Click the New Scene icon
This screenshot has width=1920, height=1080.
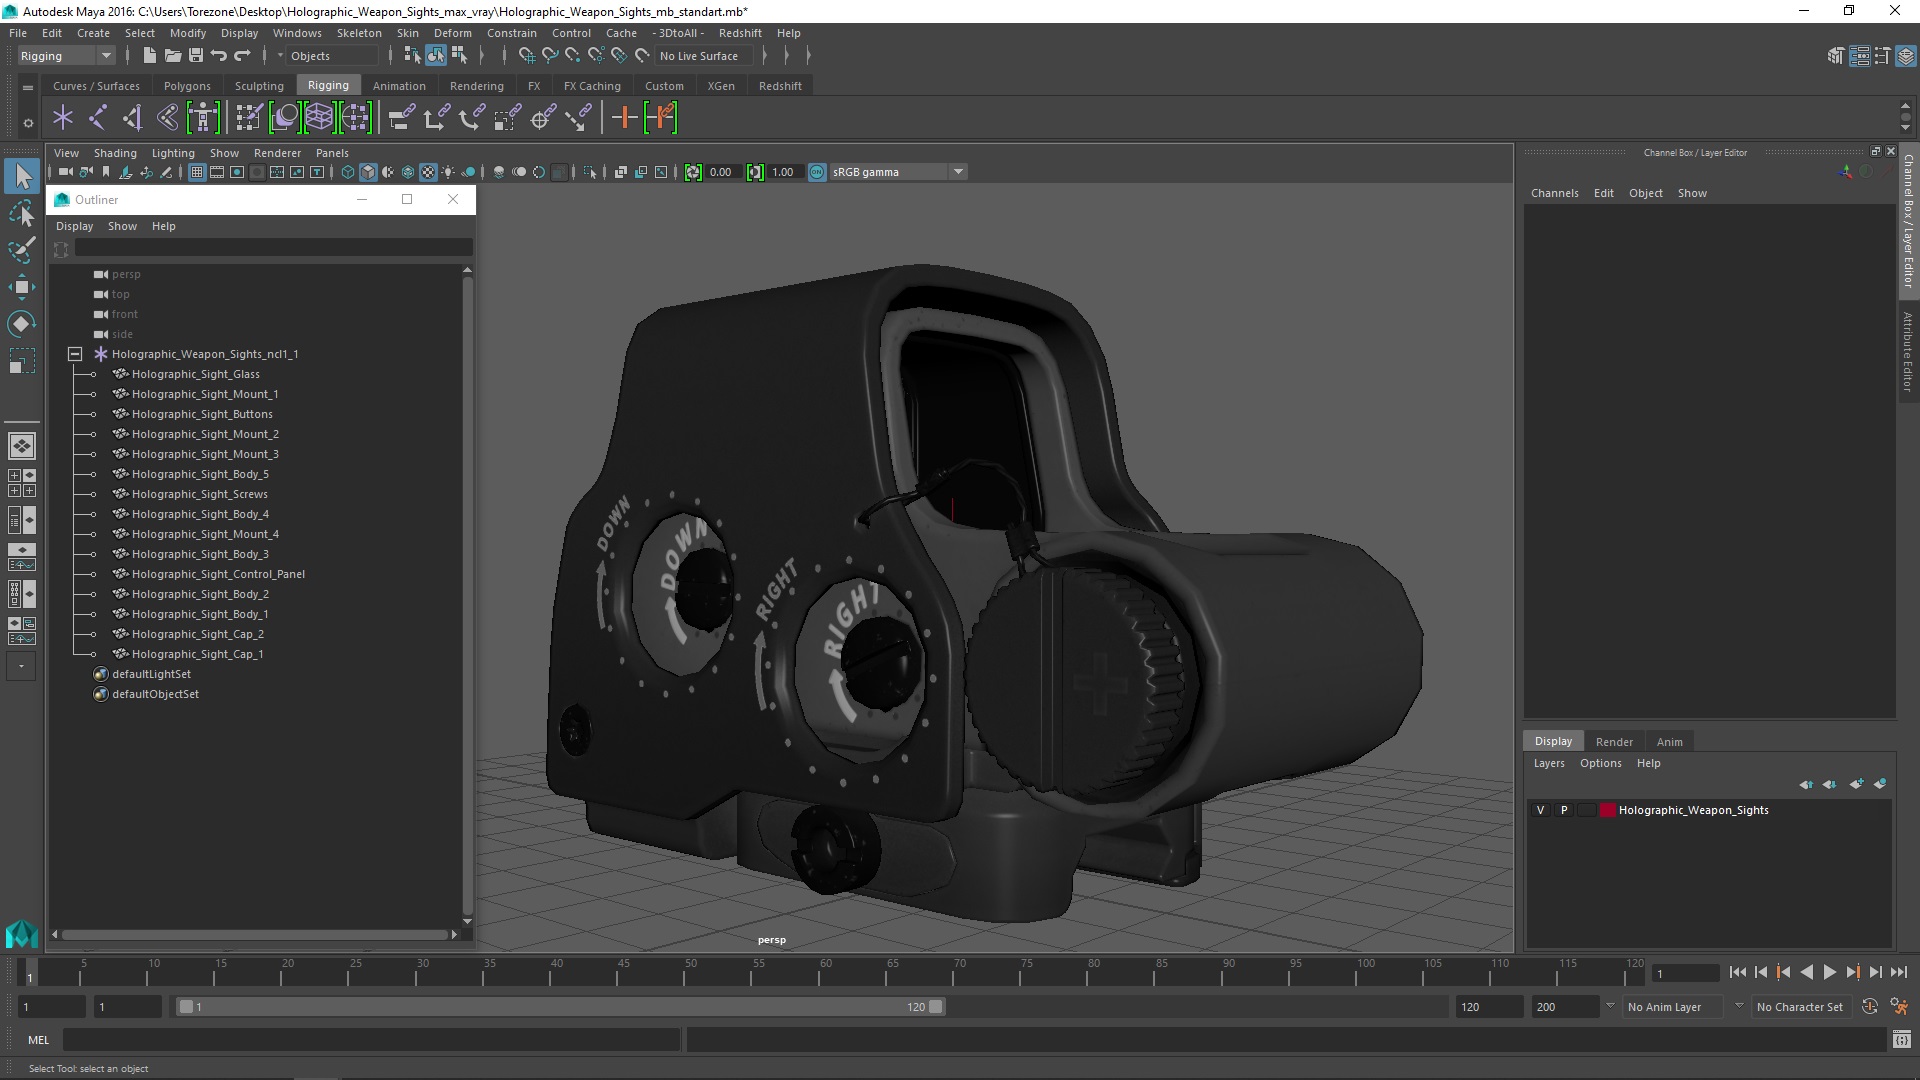pos(149,56)
